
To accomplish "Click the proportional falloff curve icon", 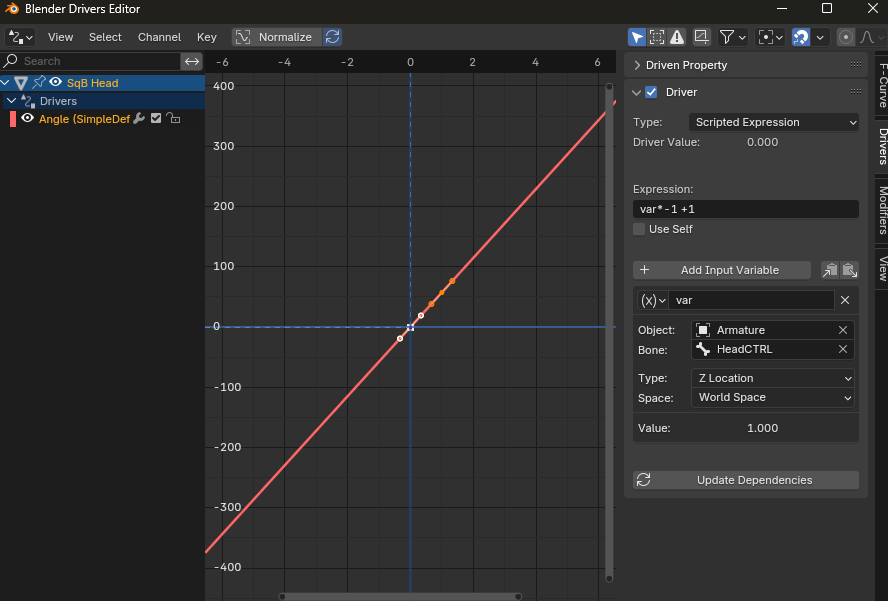I will click(x=867, y=37).
